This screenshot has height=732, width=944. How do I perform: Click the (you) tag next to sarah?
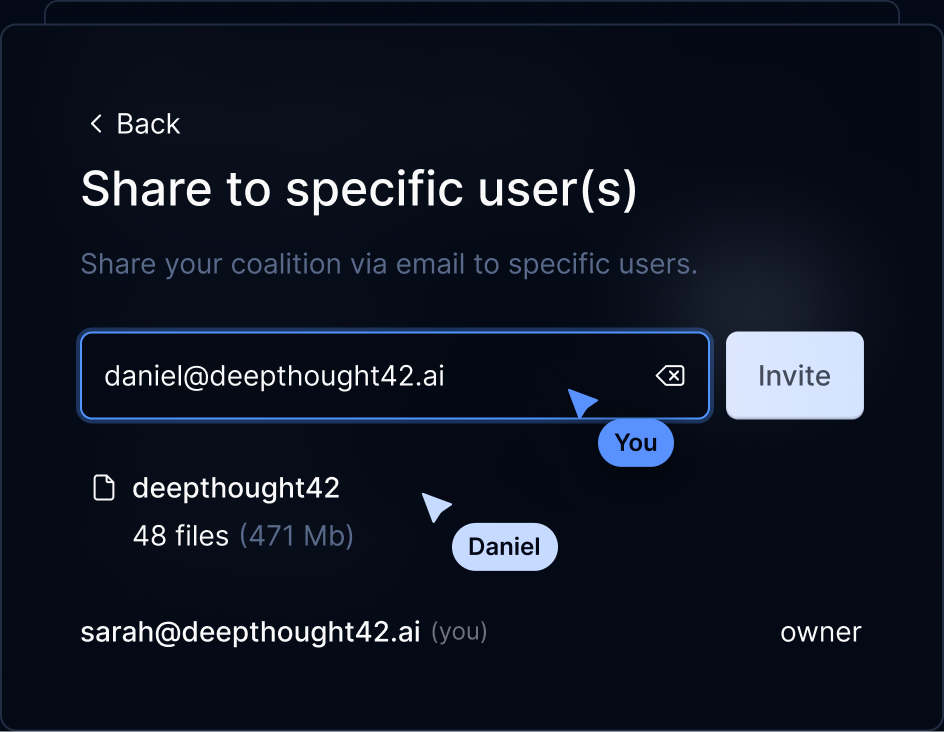point(459,632)
